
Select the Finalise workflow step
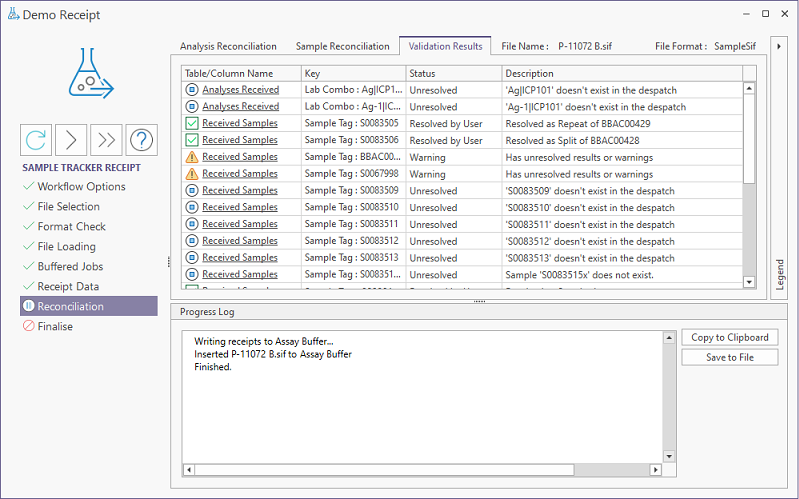[x=55, y=326]
